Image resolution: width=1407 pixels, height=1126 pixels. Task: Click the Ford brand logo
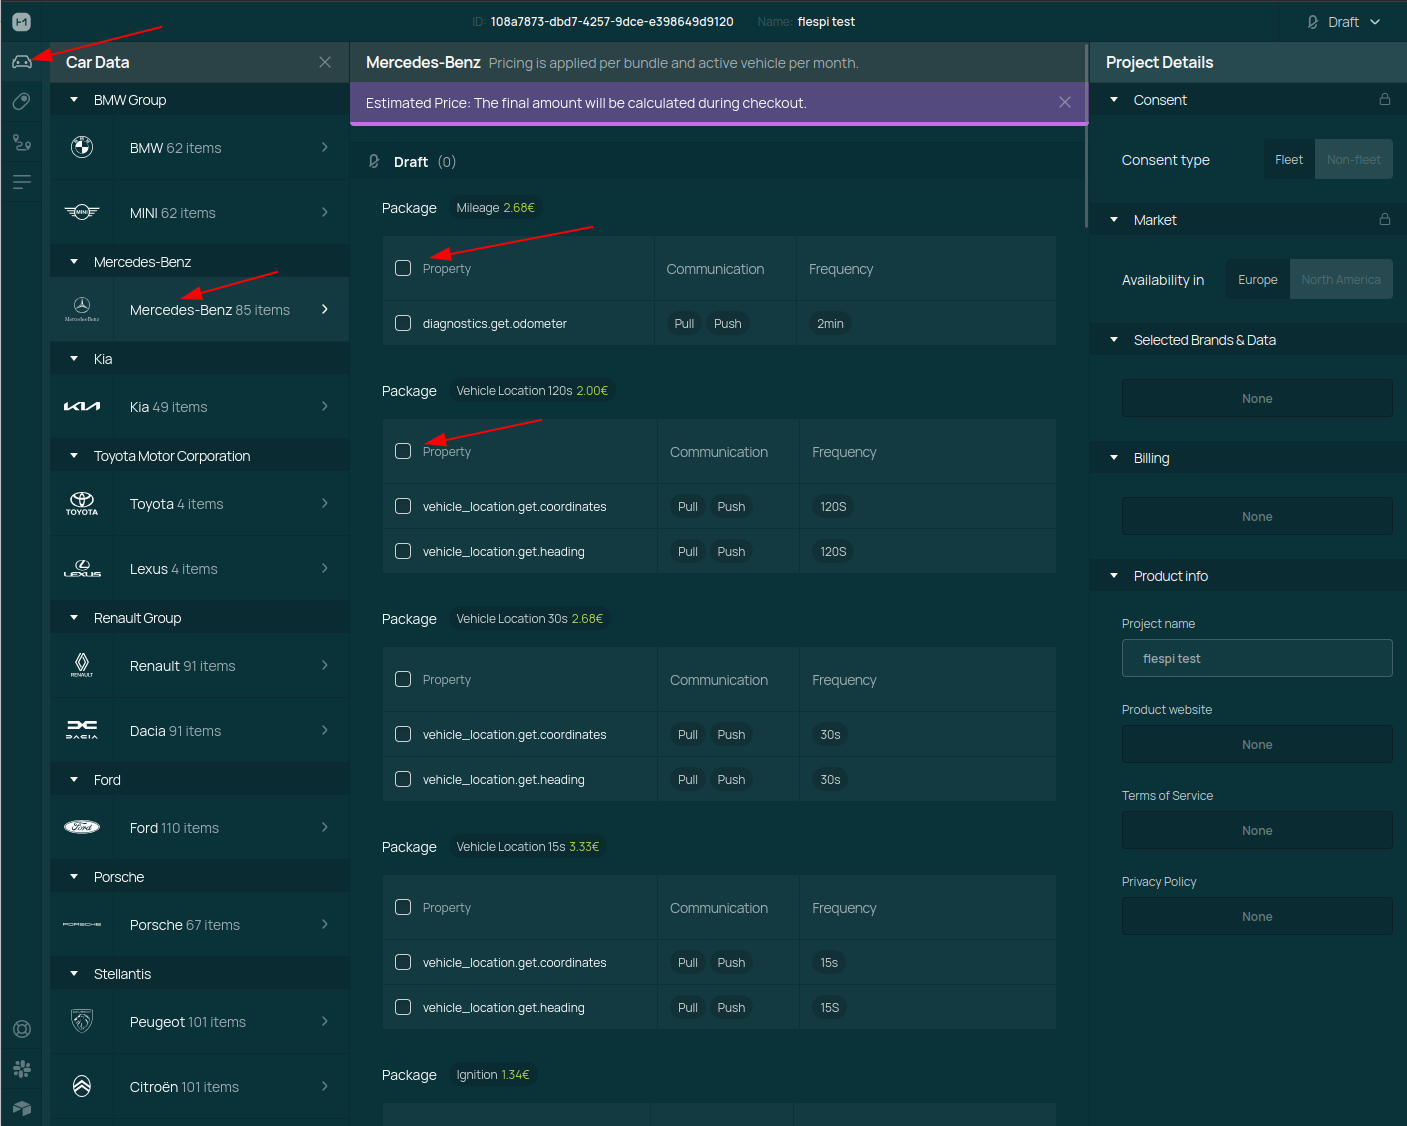[x=82, y=827]
